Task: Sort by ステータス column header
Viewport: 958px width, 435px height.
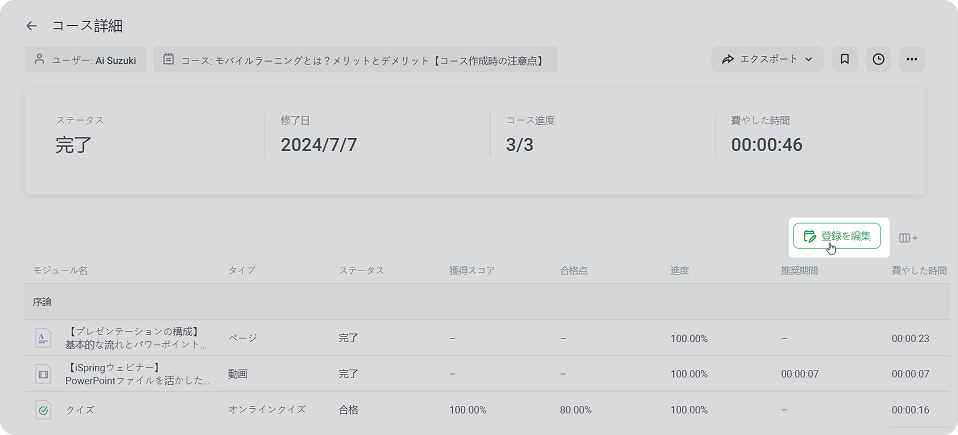Action: pos(361,271)
